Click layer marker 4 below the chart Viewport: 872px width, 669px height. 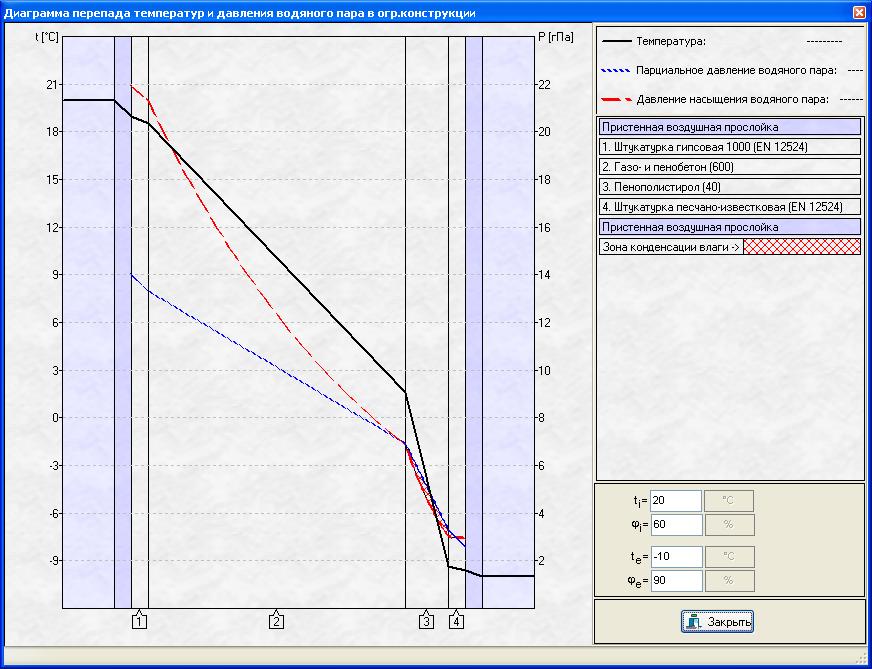click(457, 621)
